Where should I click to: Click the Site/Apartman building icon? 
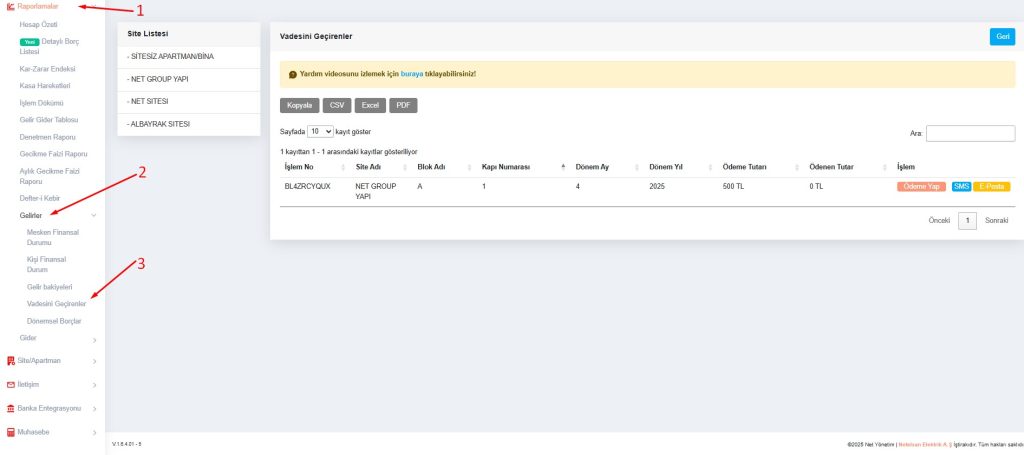tap(10, 360)
